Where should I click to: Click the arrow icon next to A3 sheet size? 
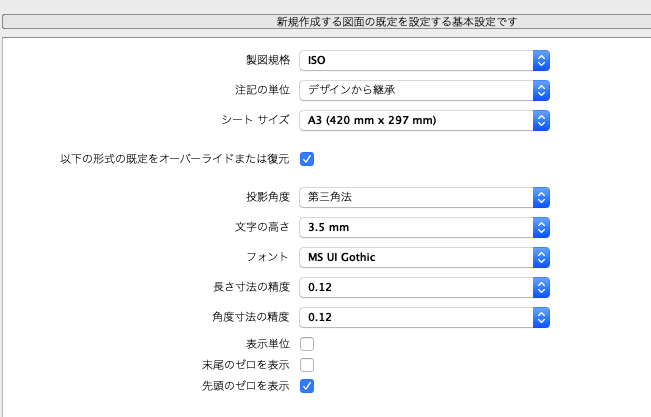(541, 120)
